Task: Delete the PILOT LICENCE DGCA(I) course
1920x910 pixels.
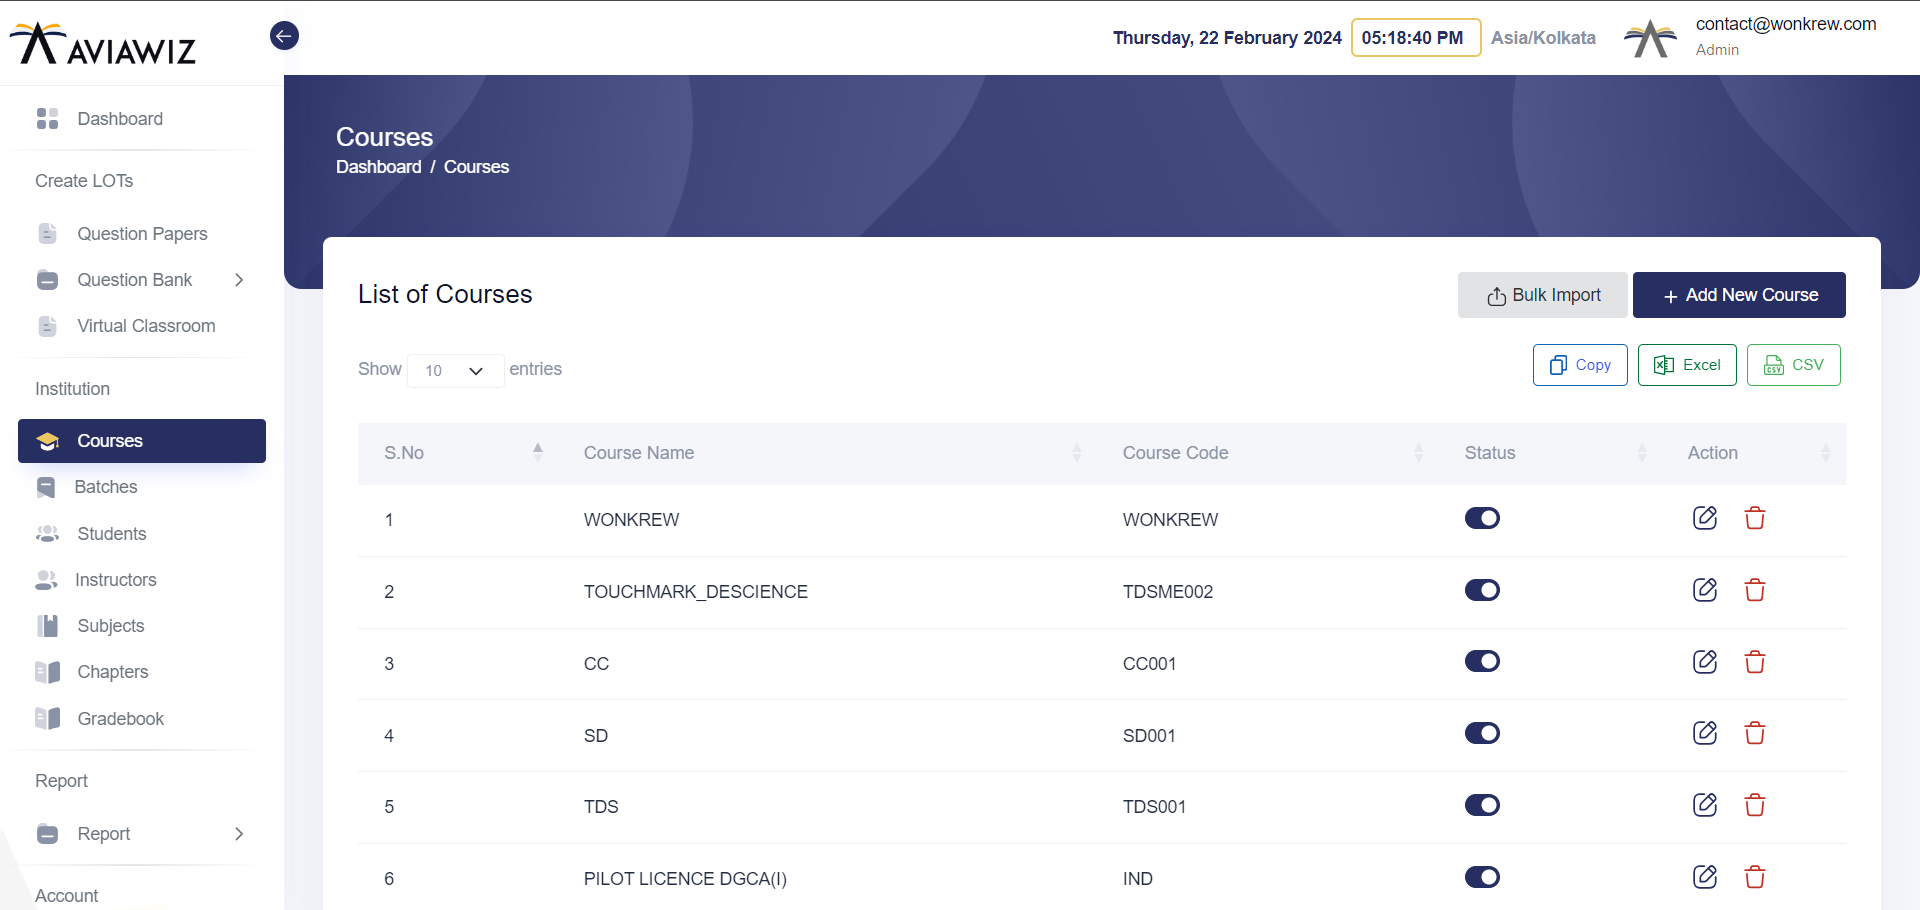Action: pyautogui.click(x=1755, y=877)
